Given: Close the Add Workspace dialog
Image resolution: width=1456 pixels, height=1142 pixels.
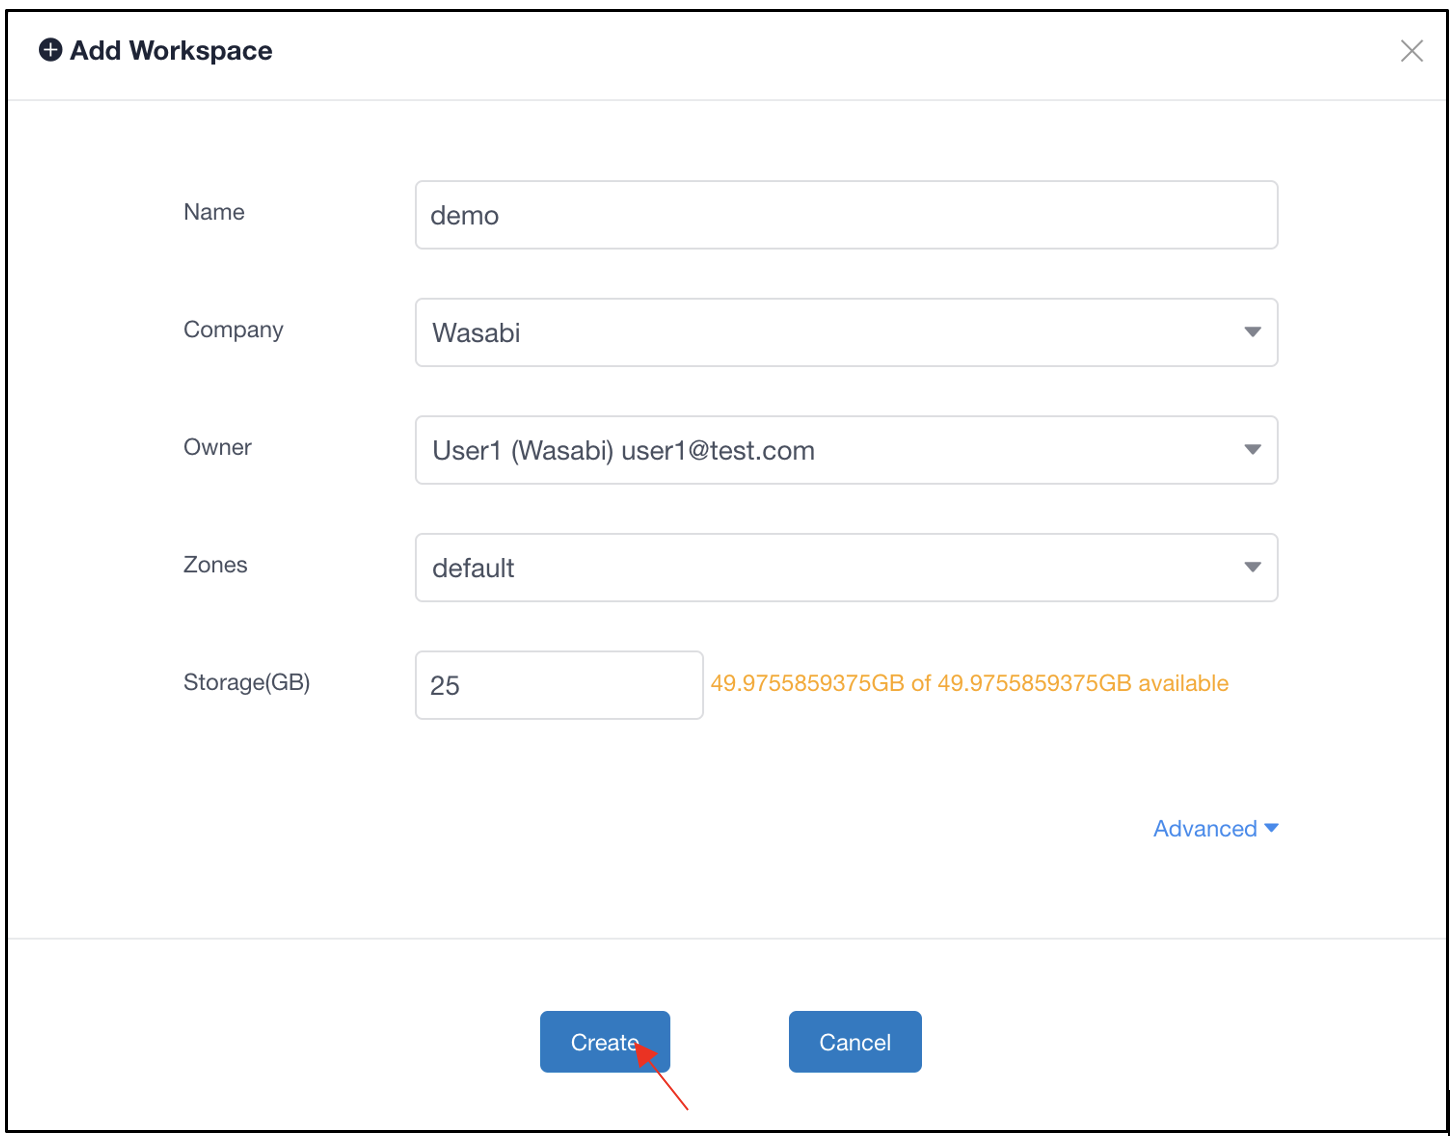Looking at the screenshot, I should pyautogui.click(x=1412, y=51).
